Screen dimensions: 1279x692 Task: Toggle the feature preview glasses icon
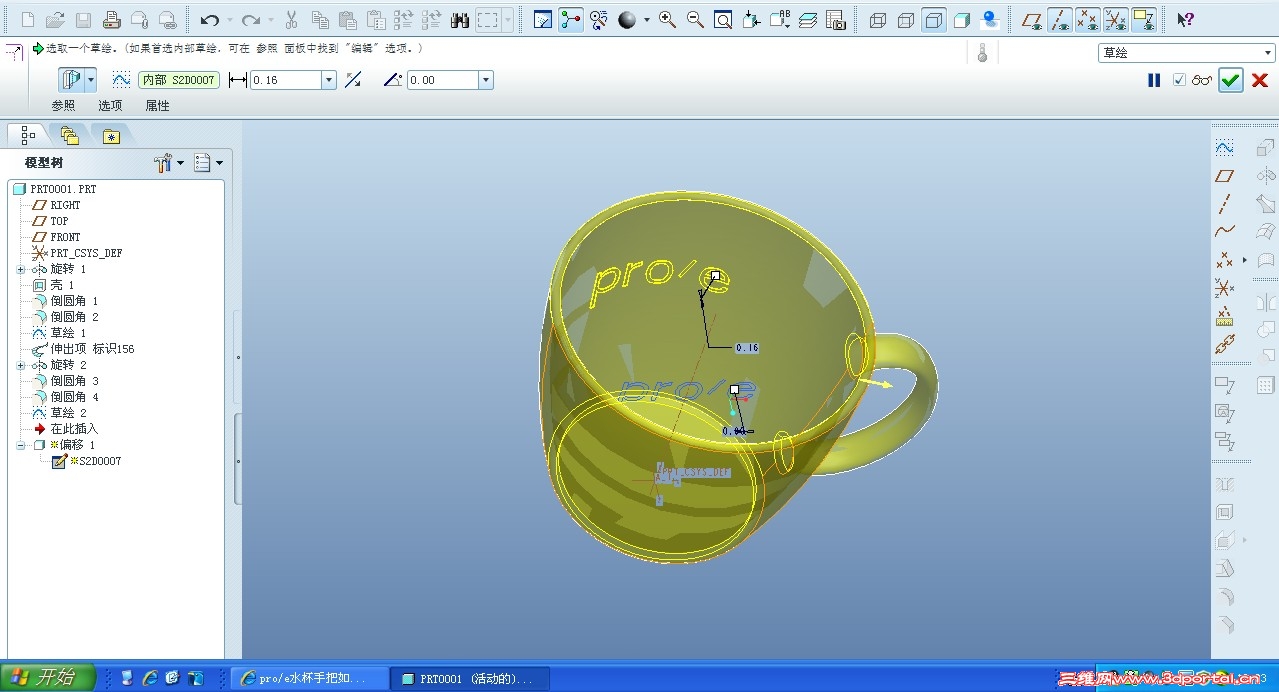click(1202, 80)
